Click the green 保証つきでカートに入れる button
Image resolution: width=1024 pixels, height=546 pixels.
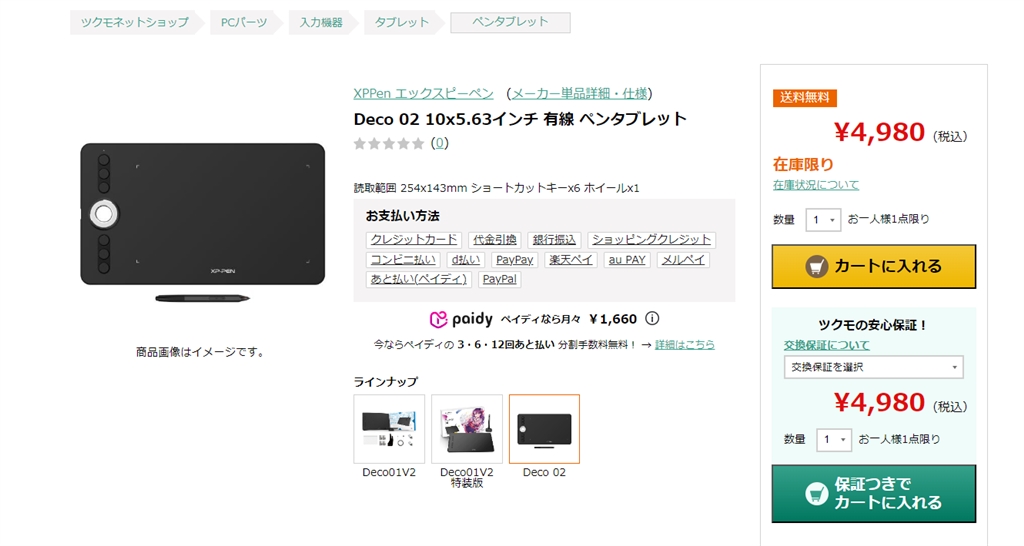[874, 494]
